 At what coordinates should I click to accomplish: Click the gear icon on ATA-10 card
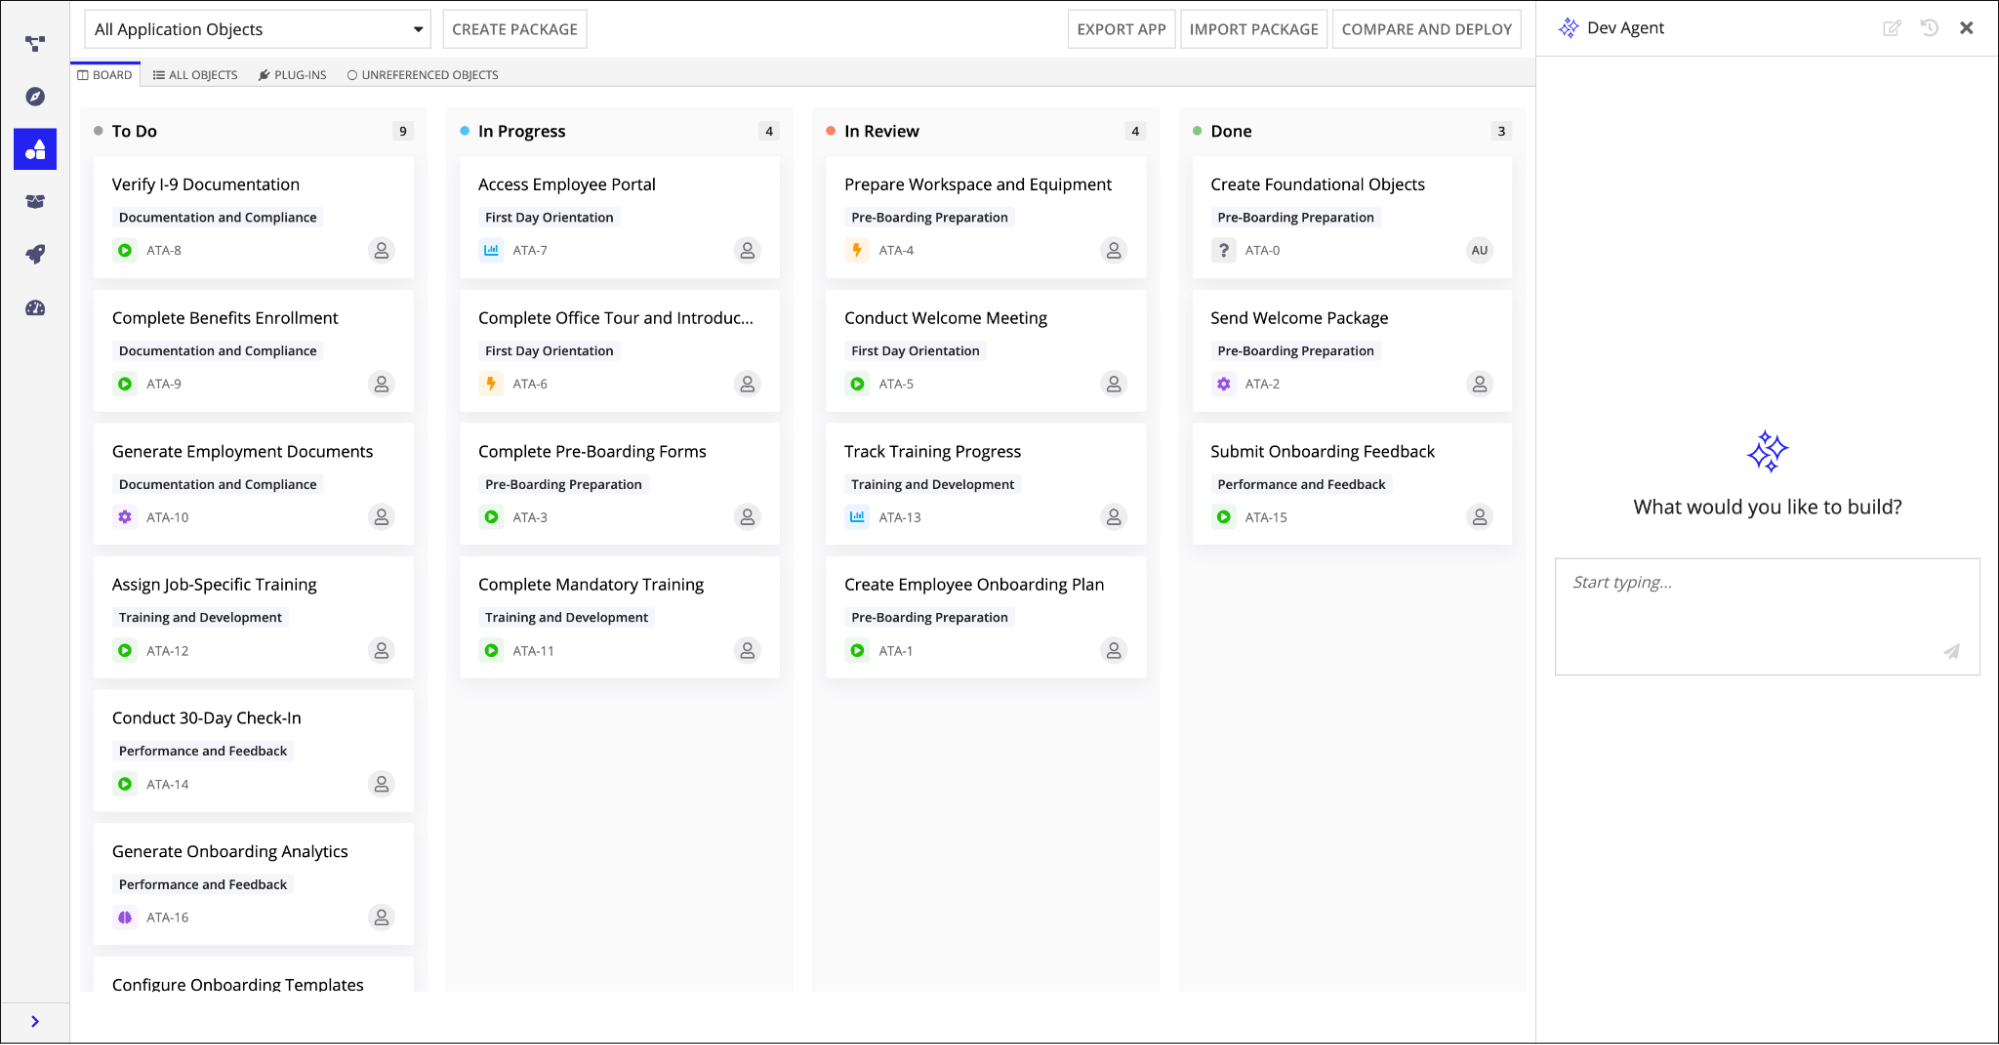click(x=125, y=517)
